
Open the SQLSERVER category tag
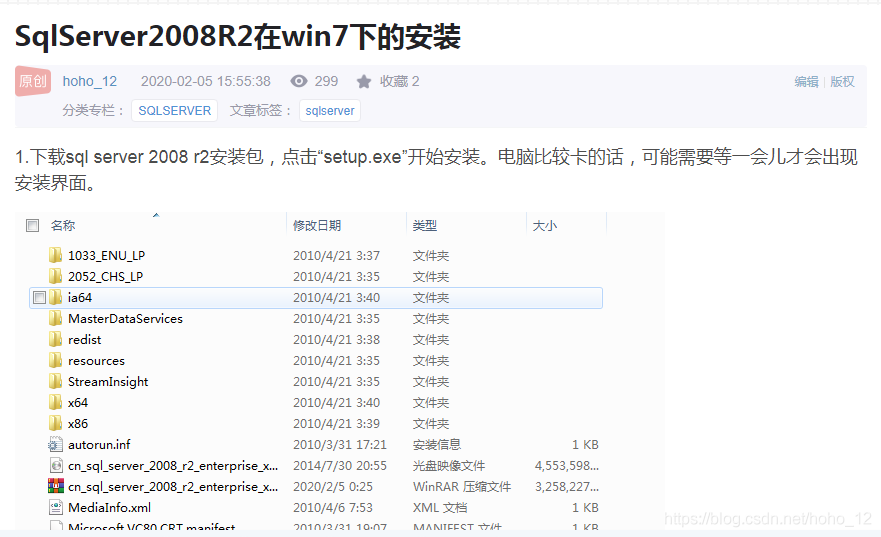pyautogui.click(x=175, y=111)
